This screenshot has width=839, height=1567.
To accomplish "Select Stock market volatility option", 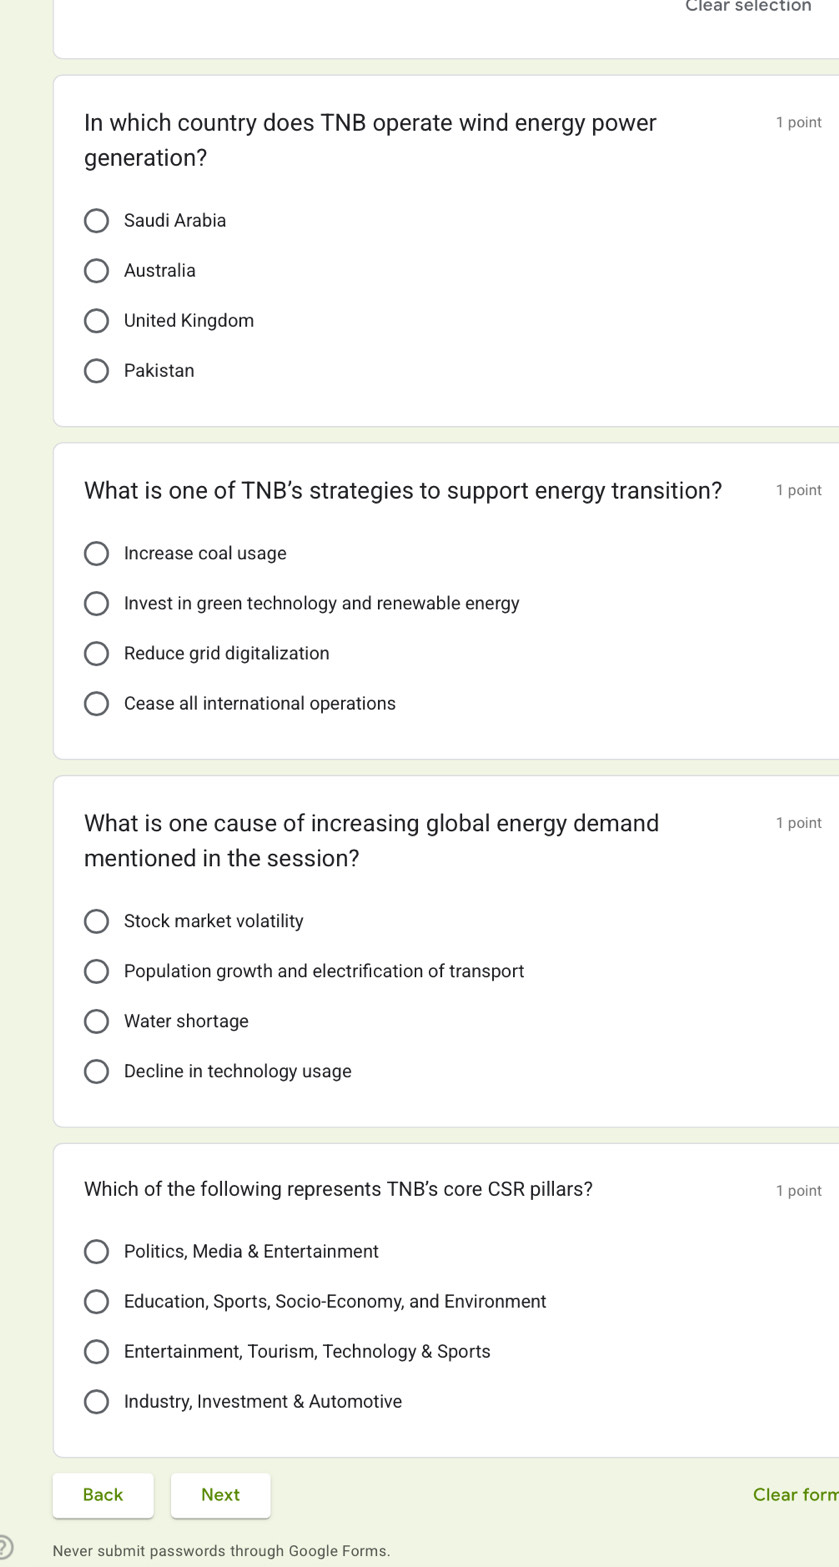I will [96, 921].
